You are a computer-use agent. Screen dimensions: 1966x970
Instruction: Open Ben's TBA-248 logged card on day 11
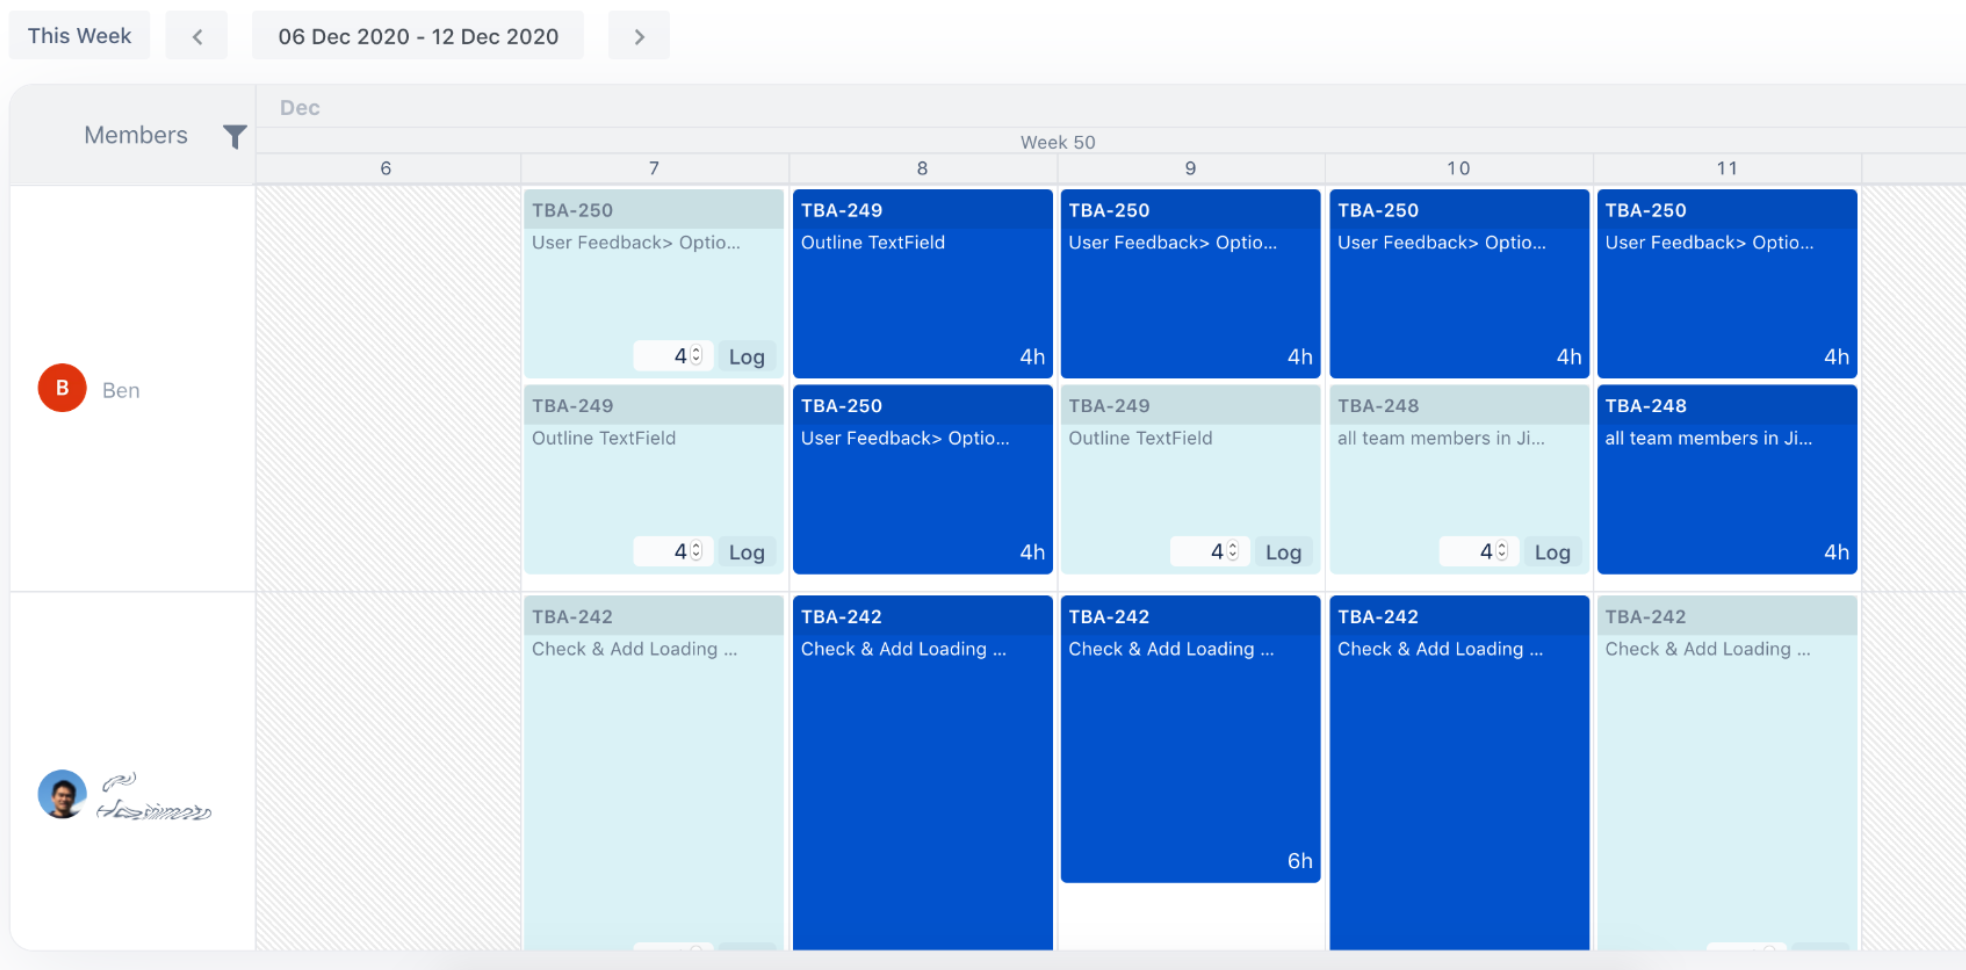[x=1727, y=479]
